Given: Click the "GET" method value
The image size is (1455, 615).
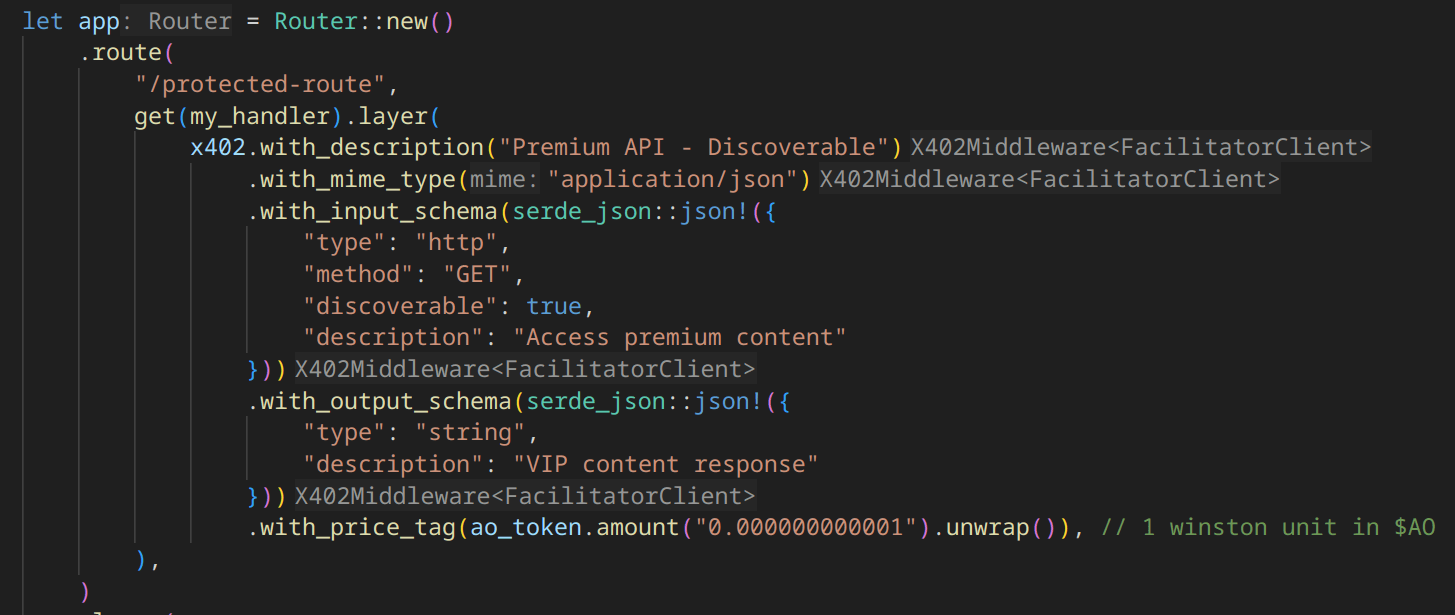Looking at the screenshot, I should tap(484, 274).
